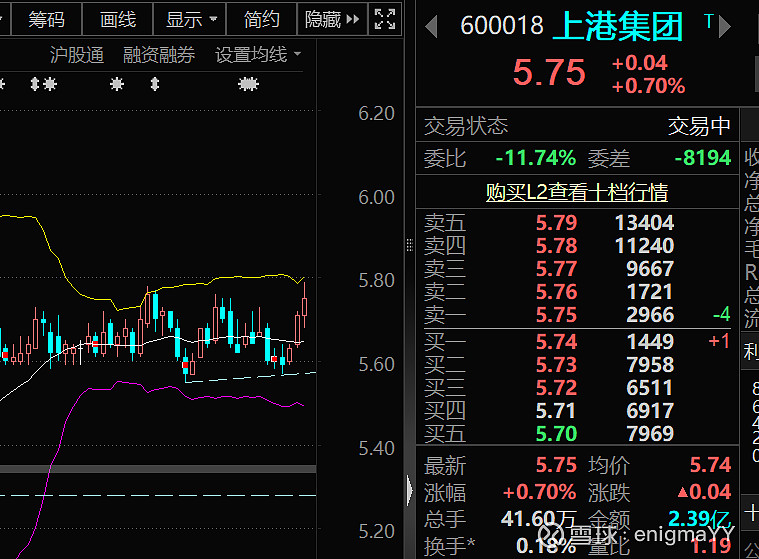The height and width of the screenshot is (559, 759).
Task: Click 委比 value -11.74%
Action: (x=536, y=158)
